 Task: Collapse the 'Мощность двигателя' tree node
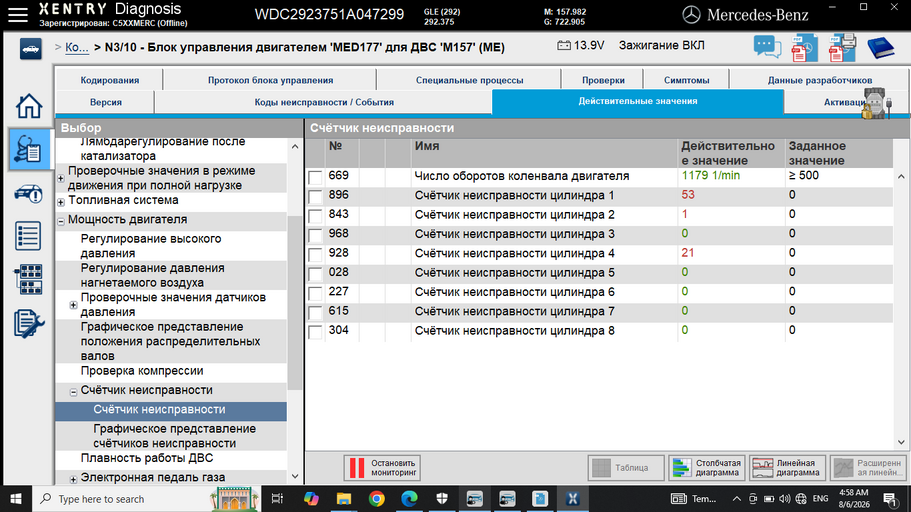coord(61,221)
